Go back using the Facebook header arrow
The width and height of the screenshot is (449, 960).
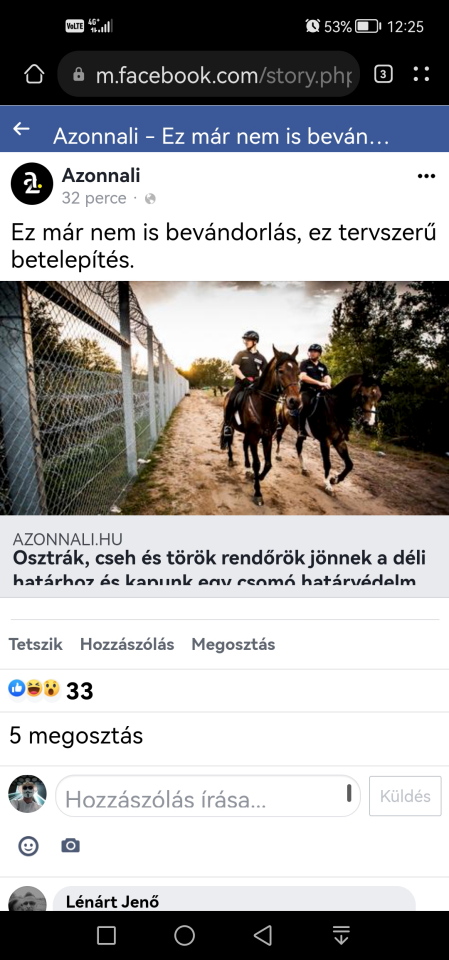21,129
